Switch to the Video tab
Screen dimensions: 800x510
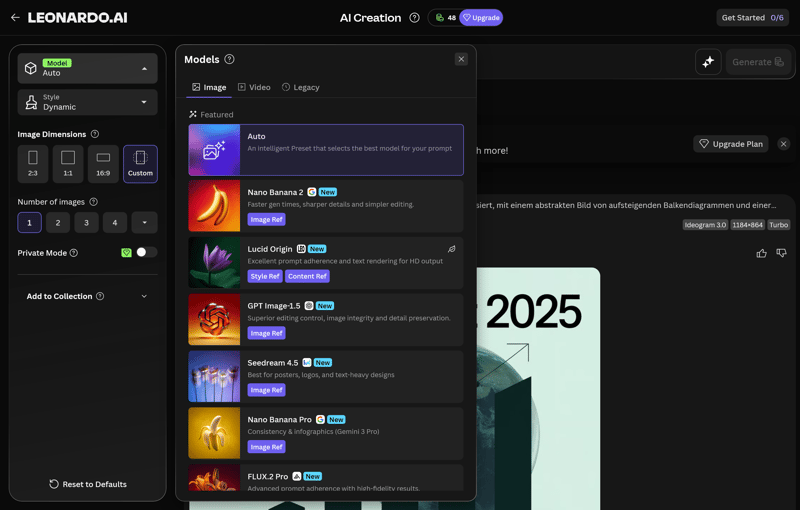coord(254,88)
